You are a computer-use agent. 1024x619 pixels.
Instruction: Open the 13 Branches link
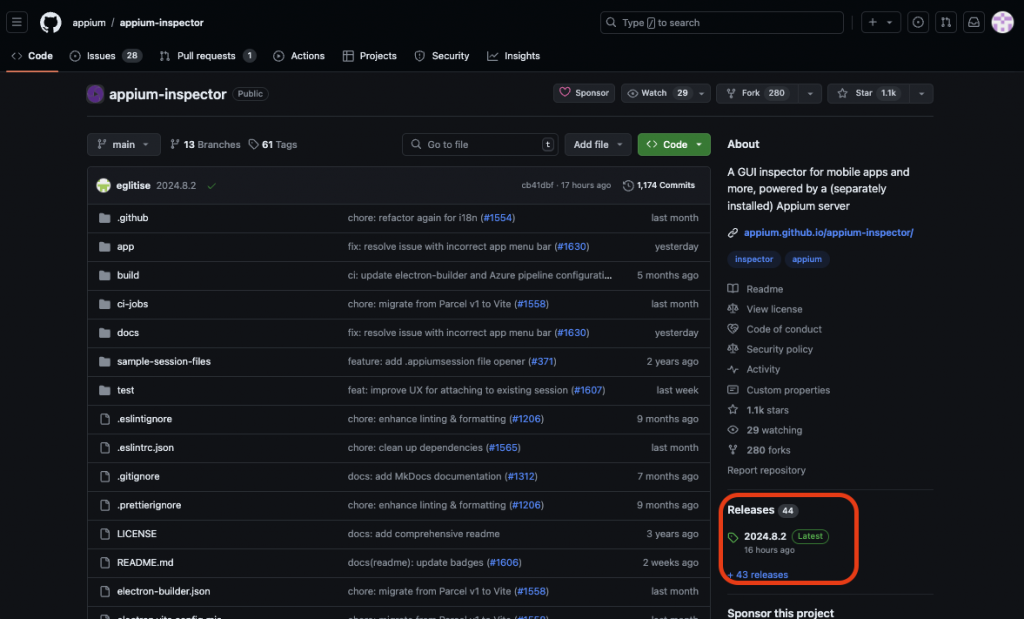pos(205,144)
